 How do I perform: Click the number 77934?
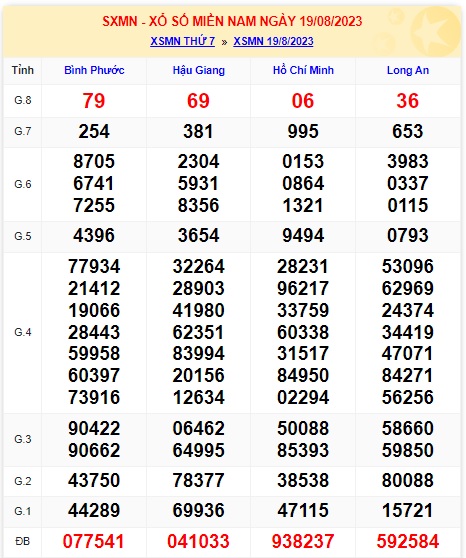click(94, 267)
